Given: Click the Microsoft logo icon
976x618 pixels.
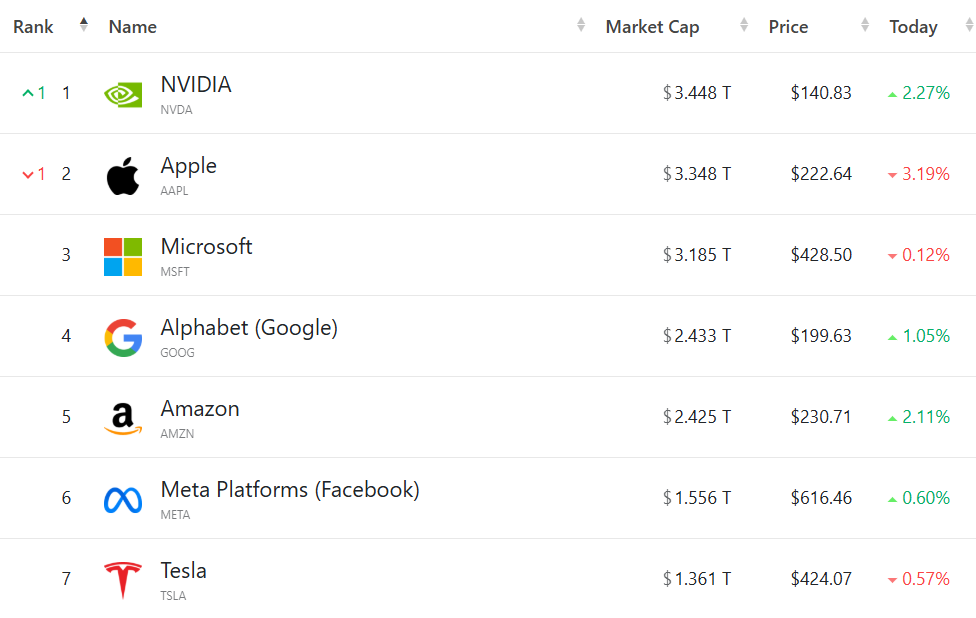Looking at the screenshot, I should tap(123, 256).
